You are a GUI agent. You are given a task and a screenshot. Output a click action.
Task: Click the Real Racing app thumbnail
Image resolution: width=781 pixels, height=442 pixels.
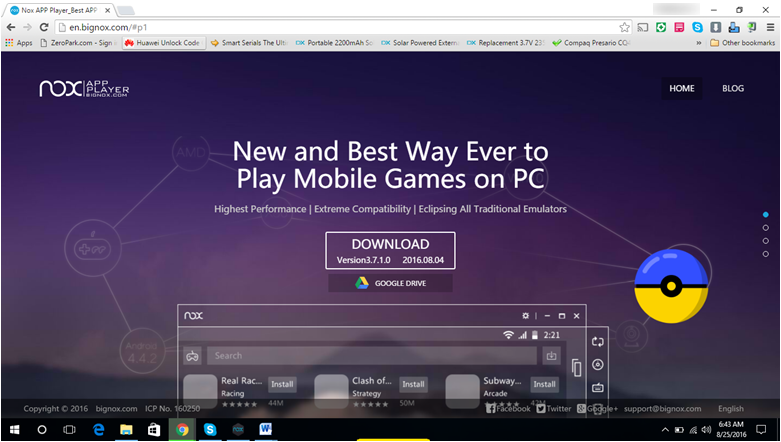(x=200, y=392)
